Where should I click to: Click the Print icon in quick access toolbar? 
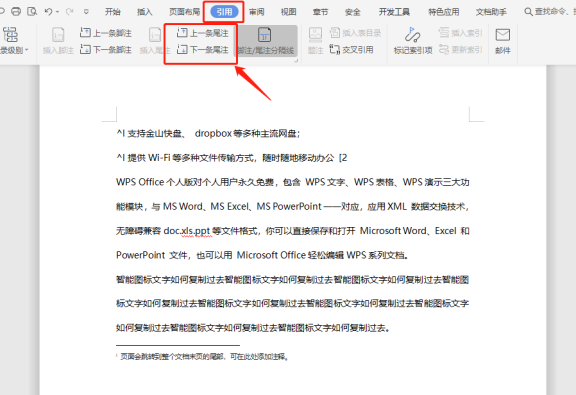(16, 11)
